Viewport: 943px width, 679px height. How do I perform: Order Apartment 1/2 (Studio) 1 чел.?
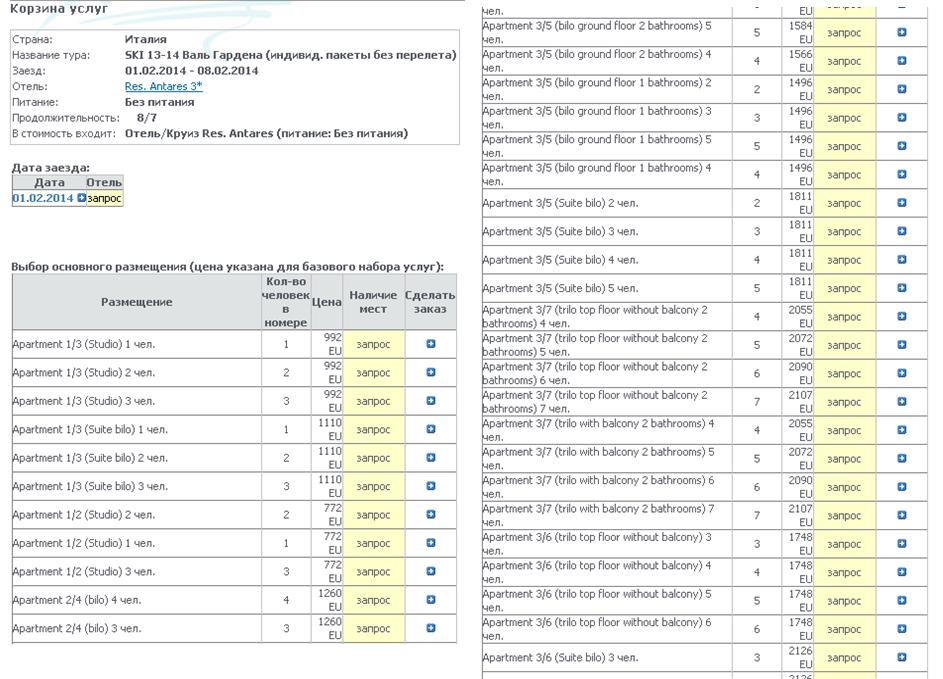coord(431,542)
